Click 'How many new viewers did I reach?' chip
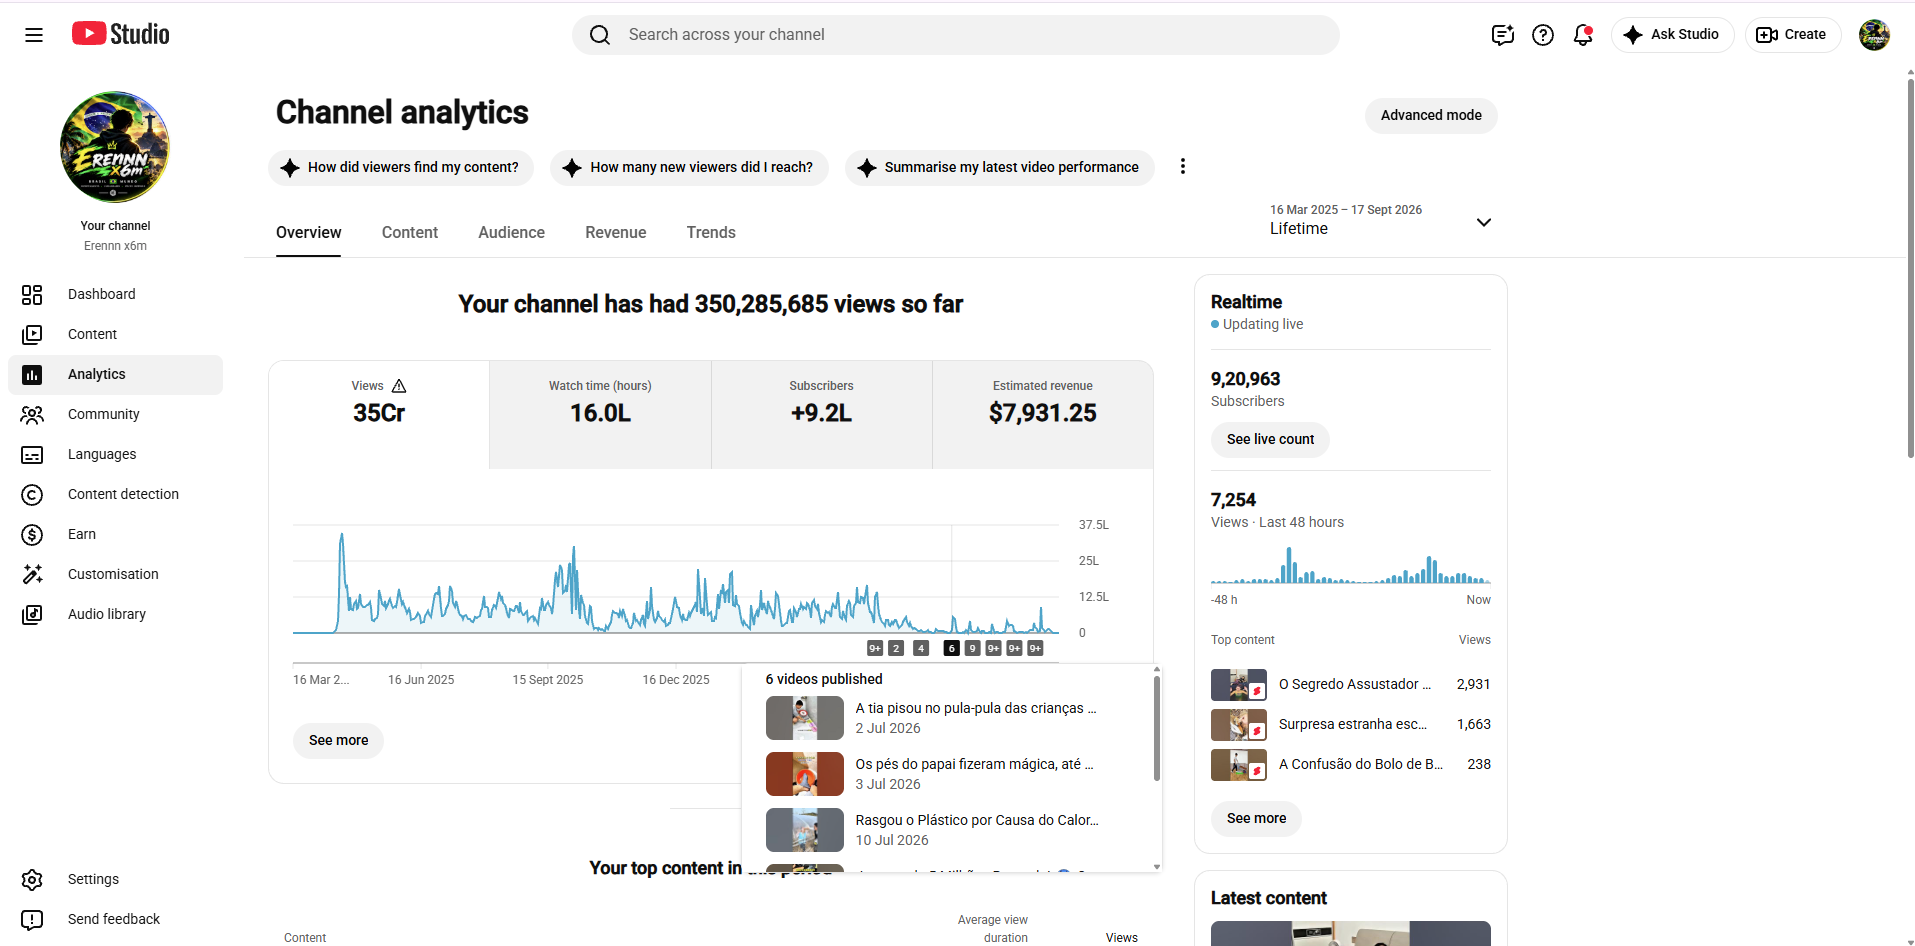1915x946 pixels. click(x=689, y=167)
